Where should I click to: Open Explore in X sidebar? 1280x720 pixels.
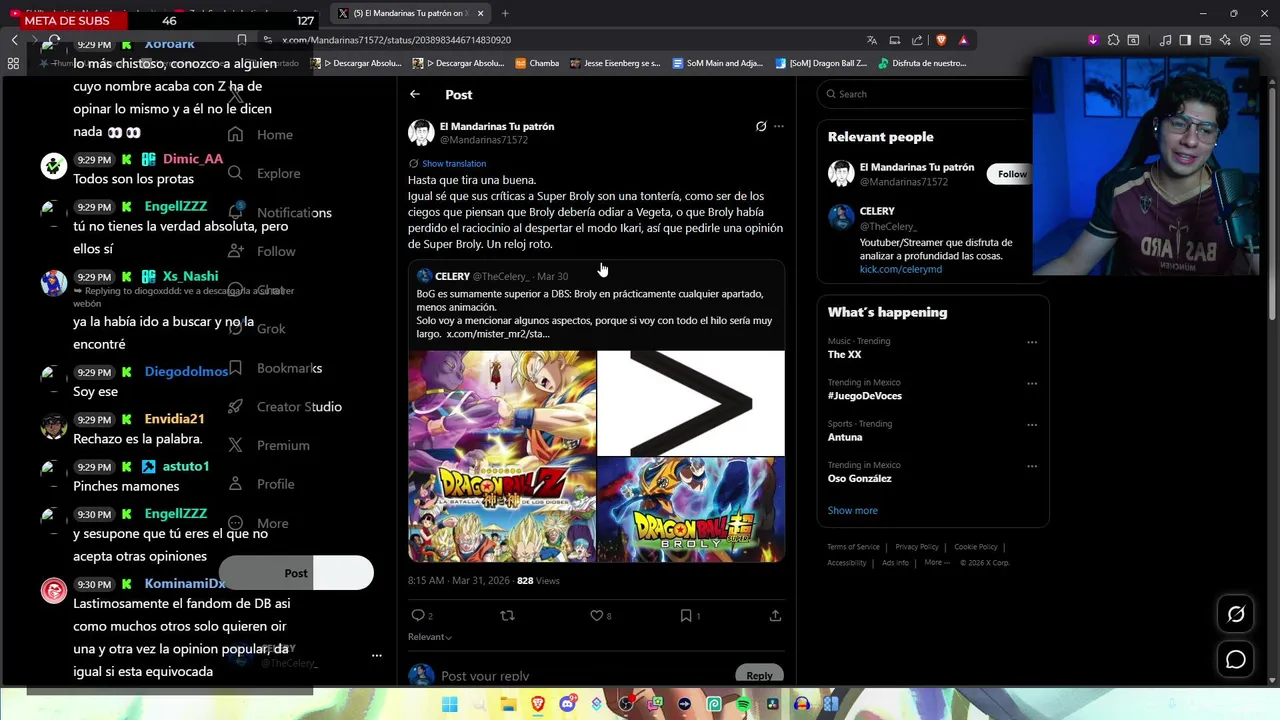click(264, 173)
